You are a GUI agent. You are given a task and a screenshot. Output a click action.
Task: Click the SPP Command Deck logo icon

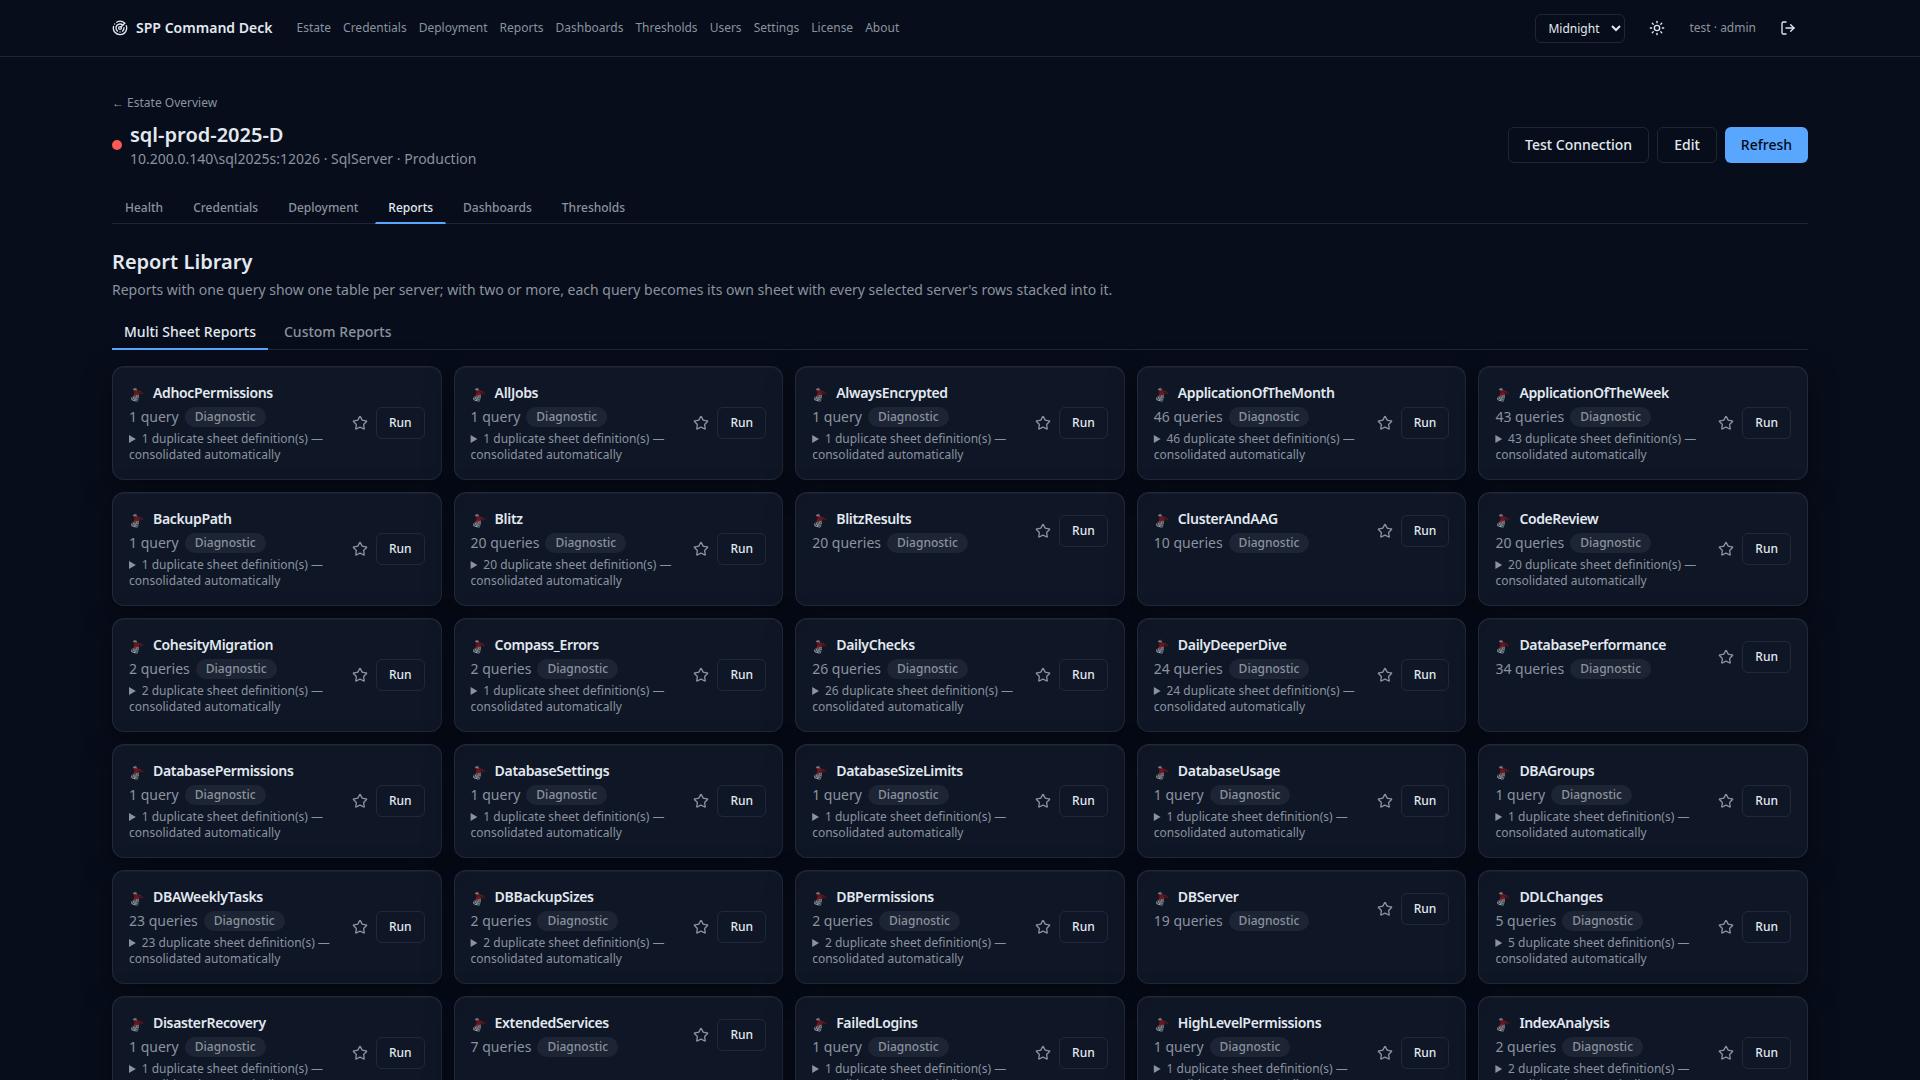(120, 28)
